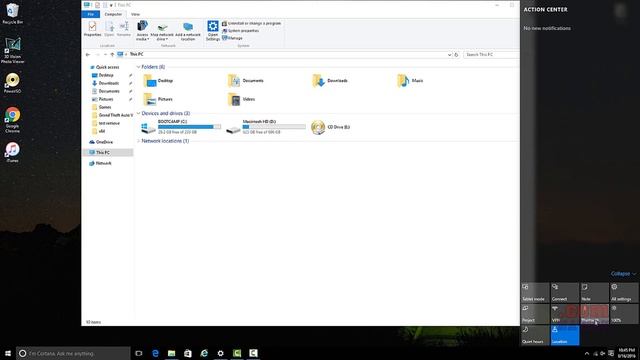The image size is (640, 360).
Task: Open the Access media dropdown
Action: click(142, 31)
